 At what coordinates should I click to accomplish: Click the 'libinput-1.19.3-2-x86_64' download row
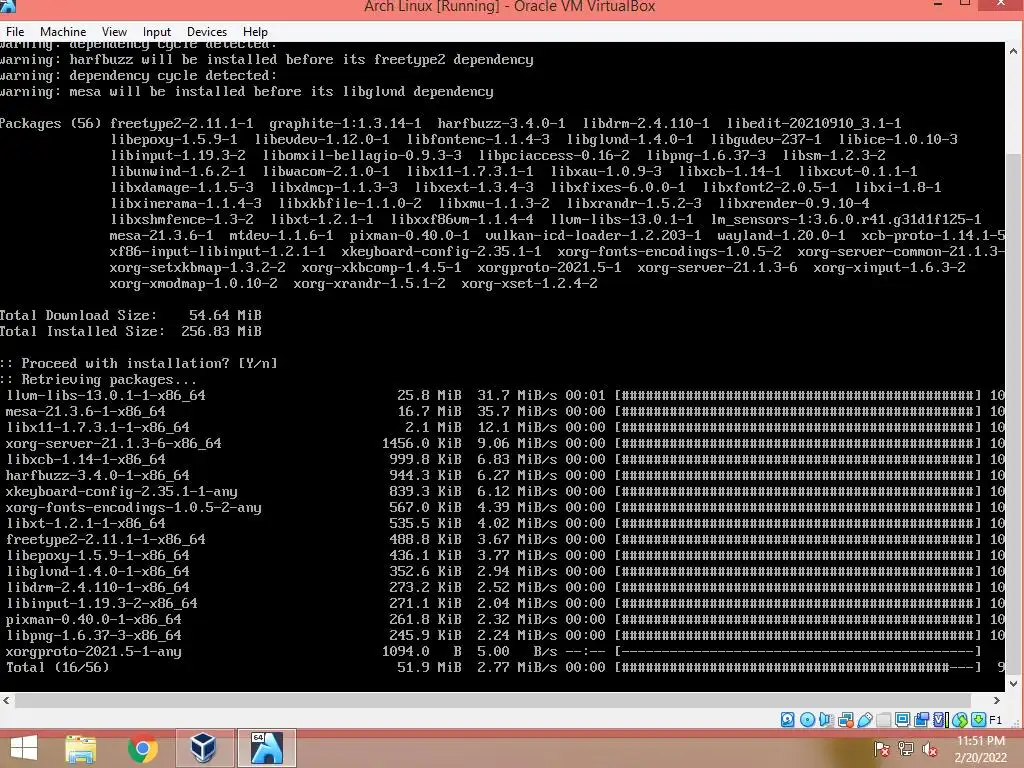(x=502, y=603)
